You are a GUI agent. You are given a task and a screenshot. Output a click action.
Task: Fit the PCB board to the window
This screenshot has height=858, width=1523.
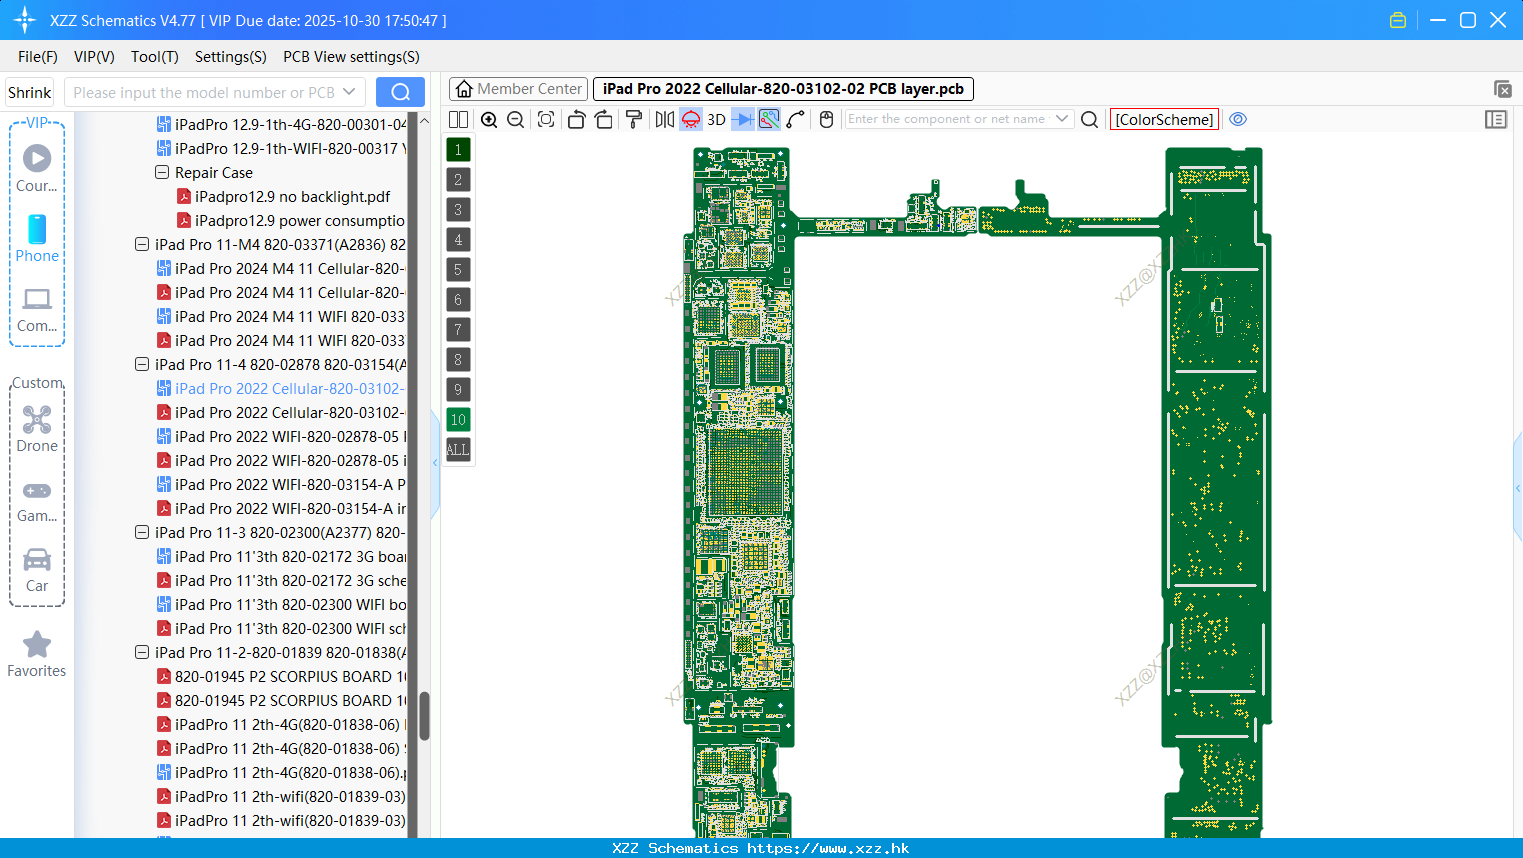546,119
